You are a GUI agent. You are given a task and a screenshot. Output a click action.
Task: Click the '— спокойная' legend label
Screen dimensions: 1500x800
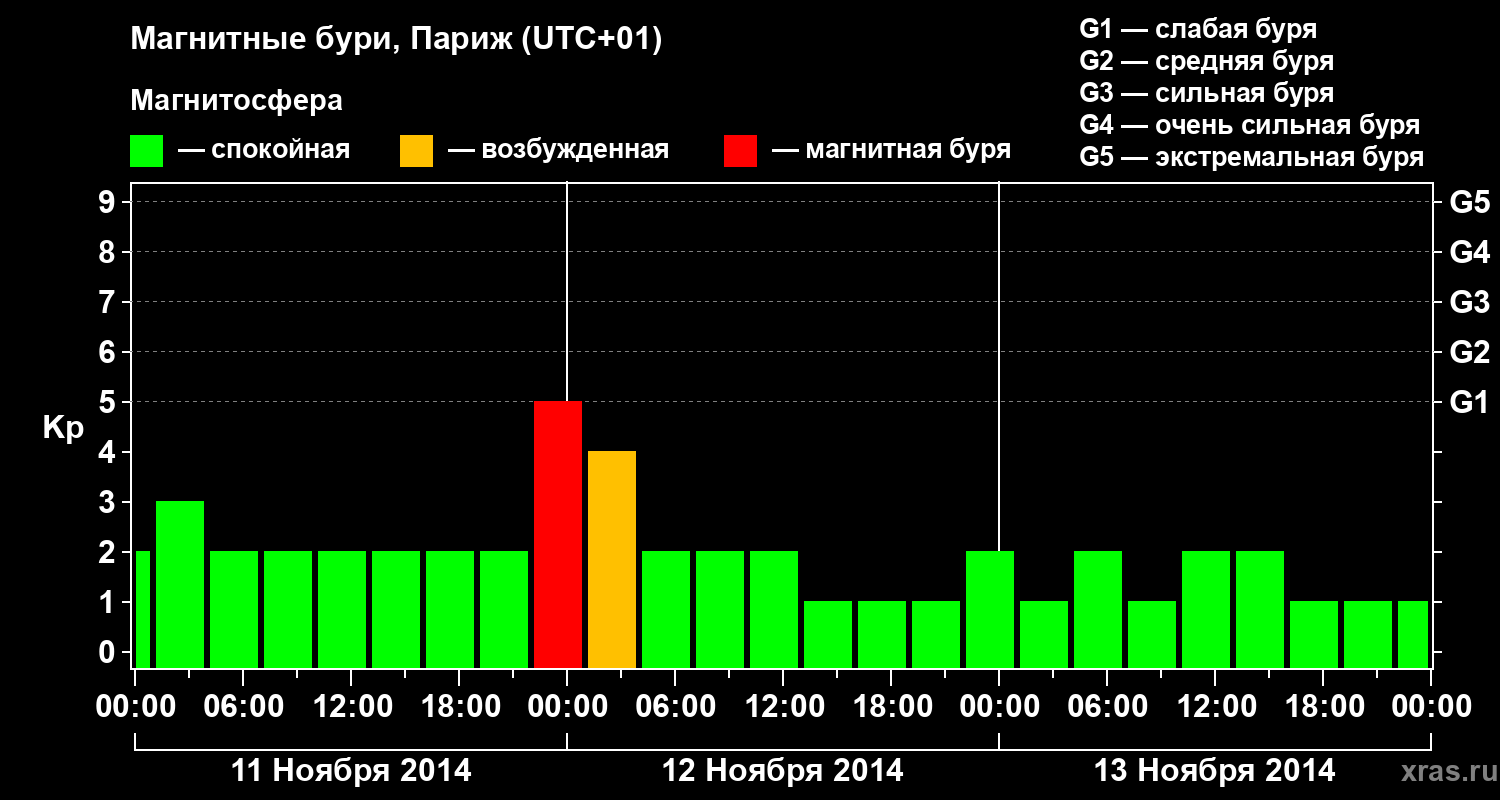(264, 150)
